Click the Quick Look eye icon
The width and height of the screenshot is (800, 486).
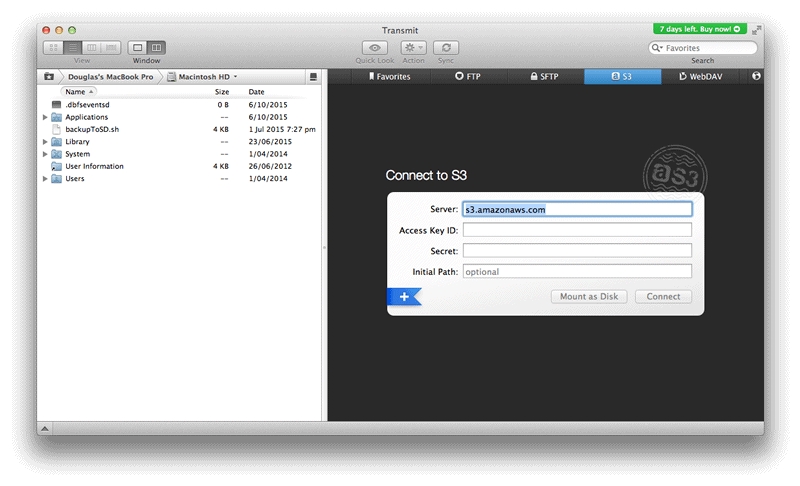(374, 47)
